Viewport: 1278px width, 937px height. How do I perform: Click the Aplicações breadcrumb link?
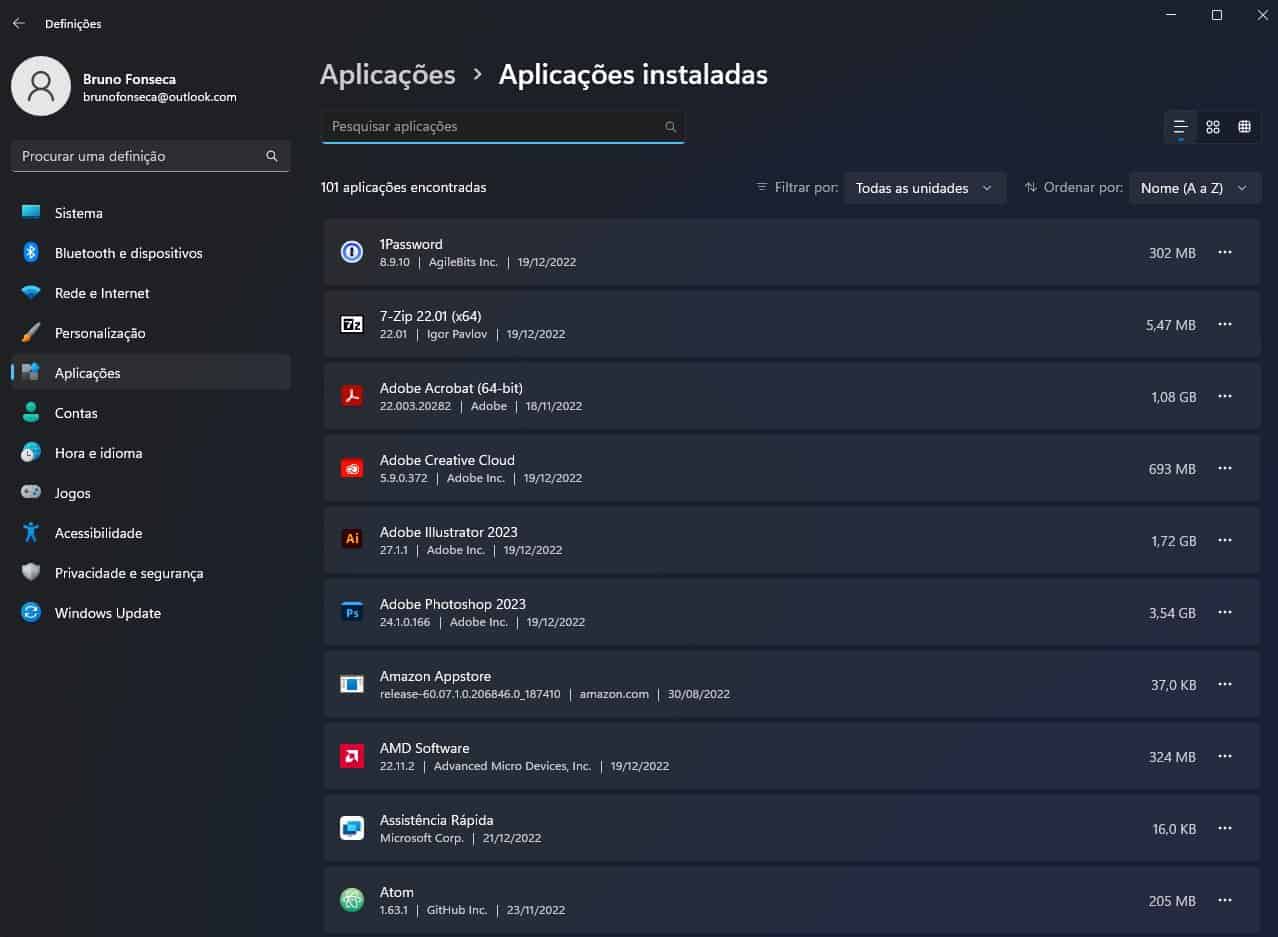388,75
